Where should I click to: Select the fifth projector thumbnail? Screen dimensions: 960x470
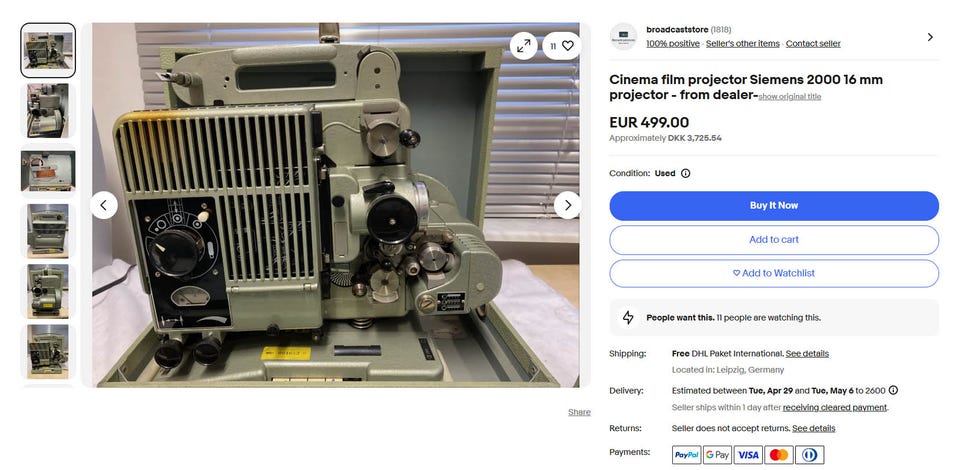pyautogui.click(x=48, y=291)
